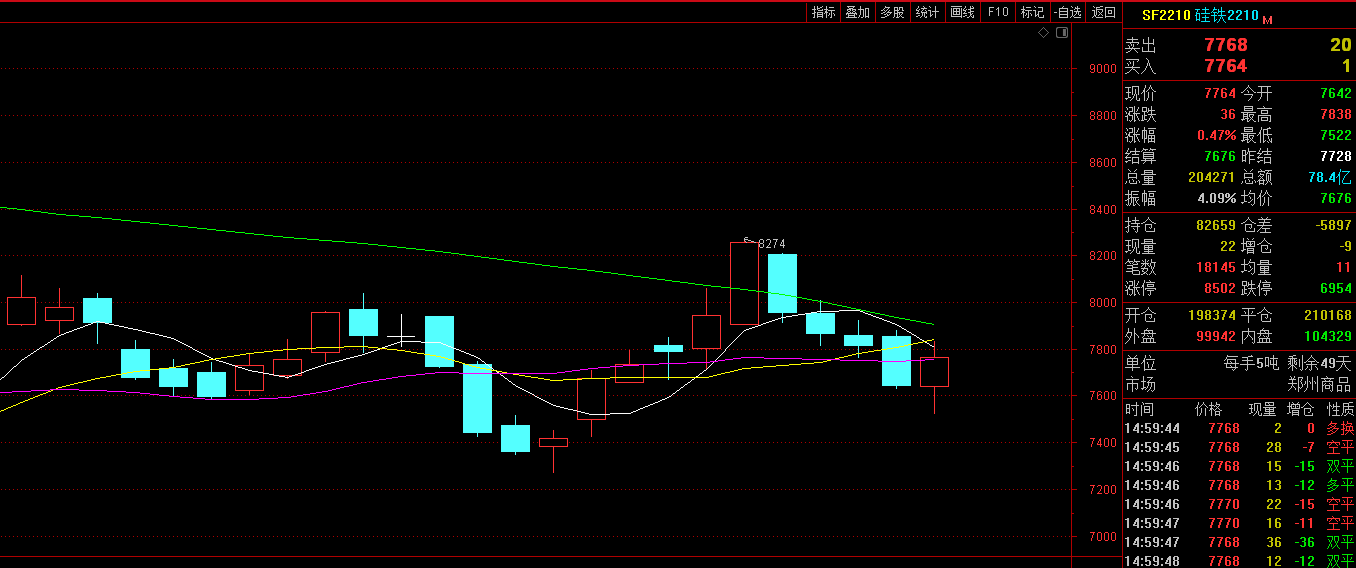Click the diamond icon above the chart
1356x568 pixels.
(x=1043, y=33)
